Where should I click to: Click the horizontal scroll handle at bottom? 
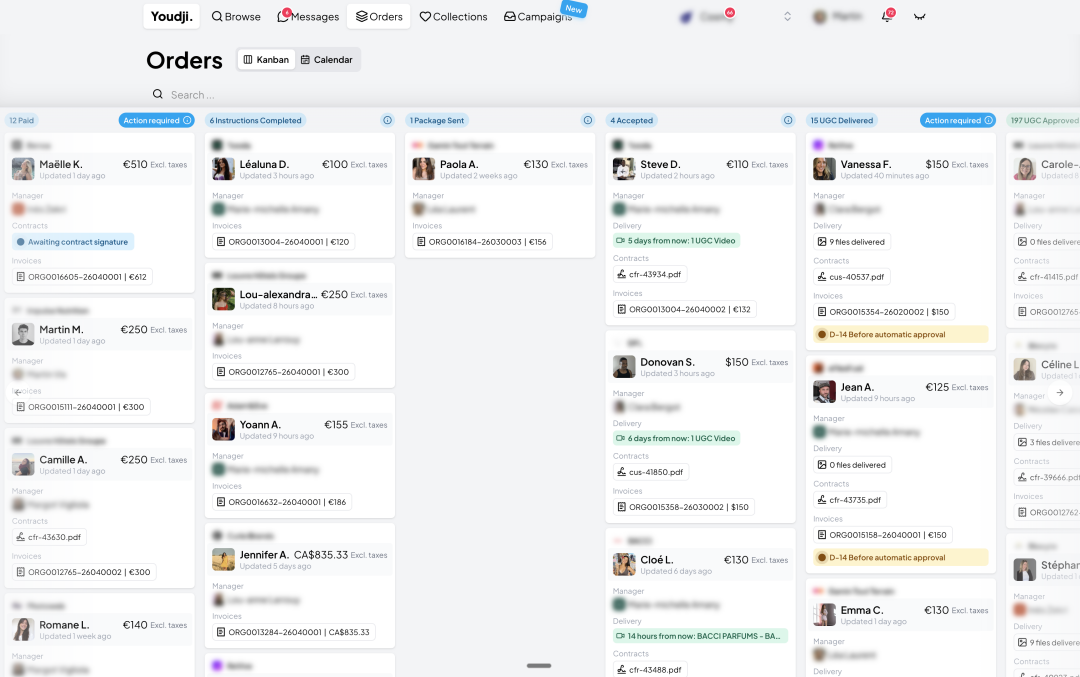pos(539,665)
